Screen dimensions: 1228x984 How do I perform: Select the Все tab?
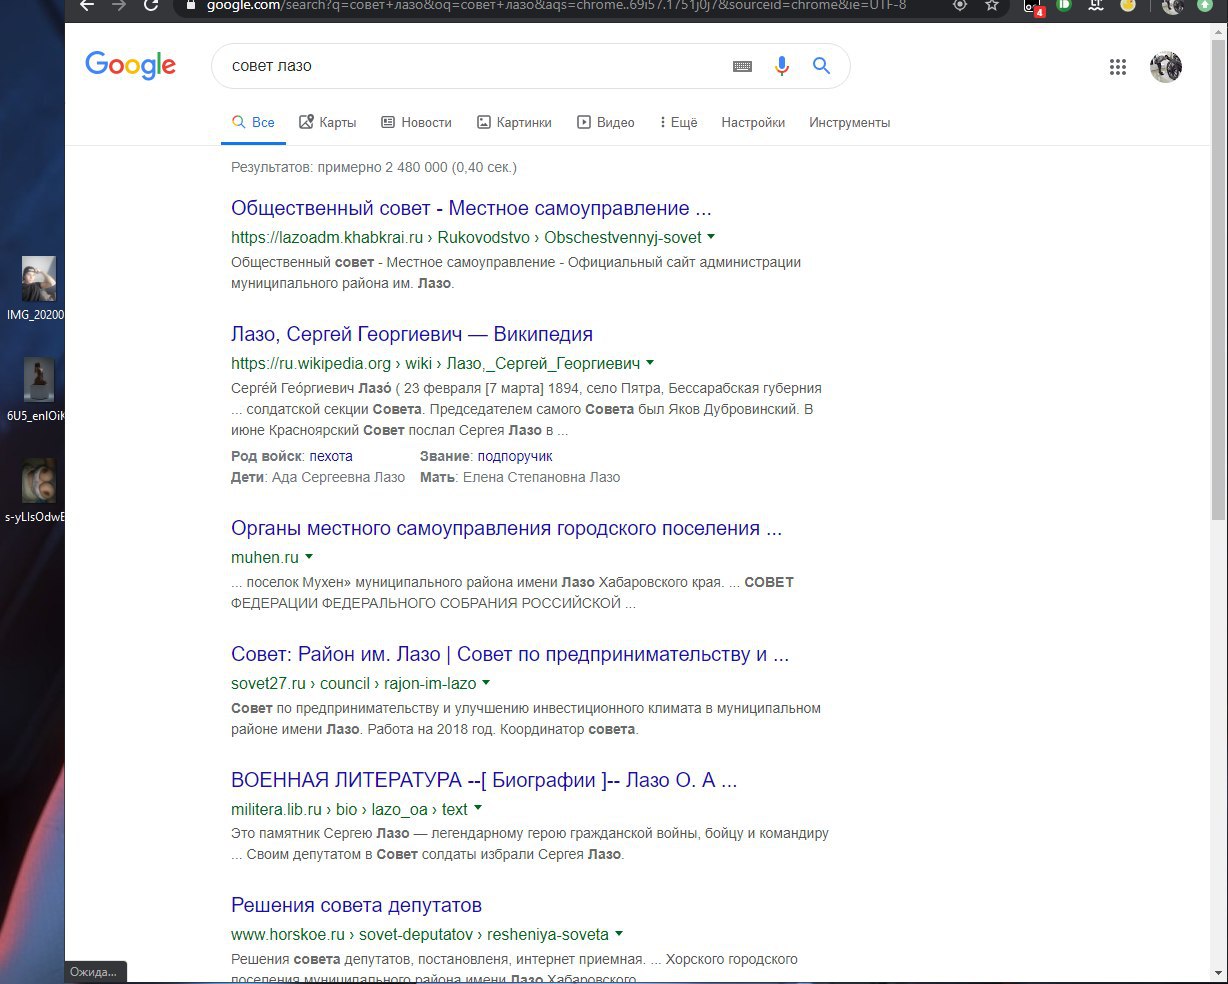(253, 122)
